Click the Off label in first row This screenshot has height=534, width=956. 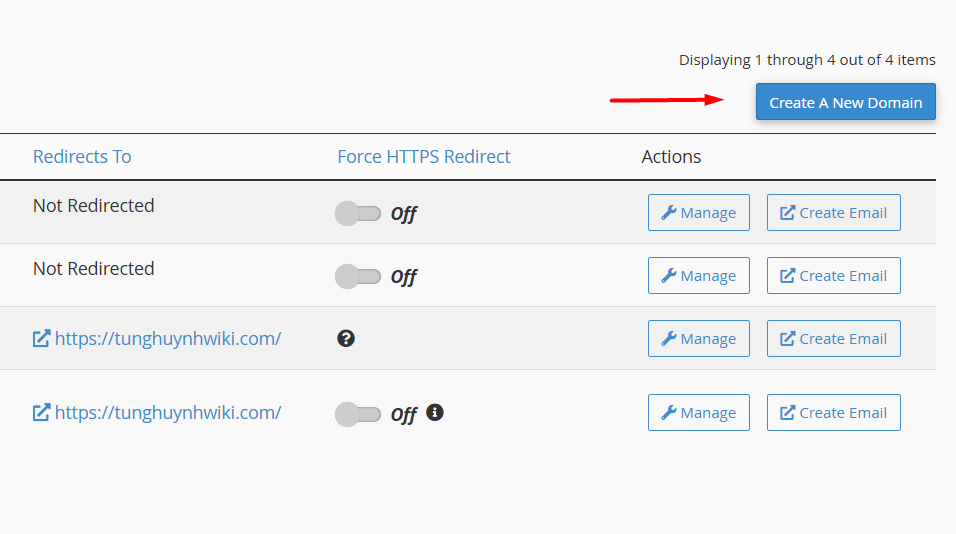(x=404, y=214)
